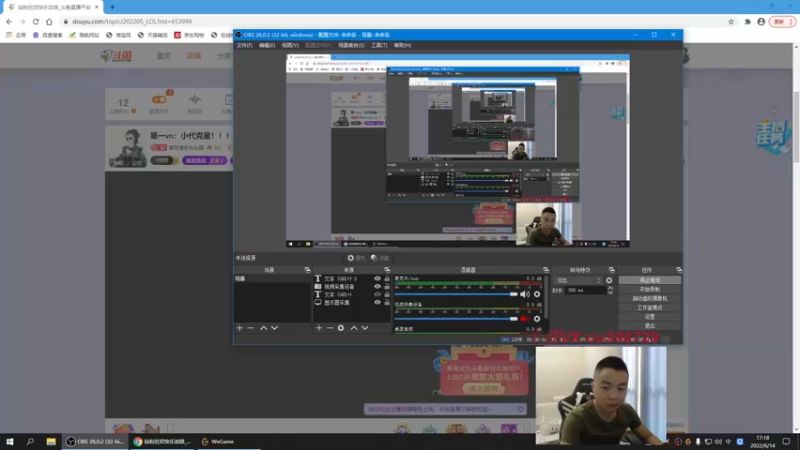Screen dimensions: 800x450
Task: Bookmark this page with the star icon
Action: tap(731, 21)
